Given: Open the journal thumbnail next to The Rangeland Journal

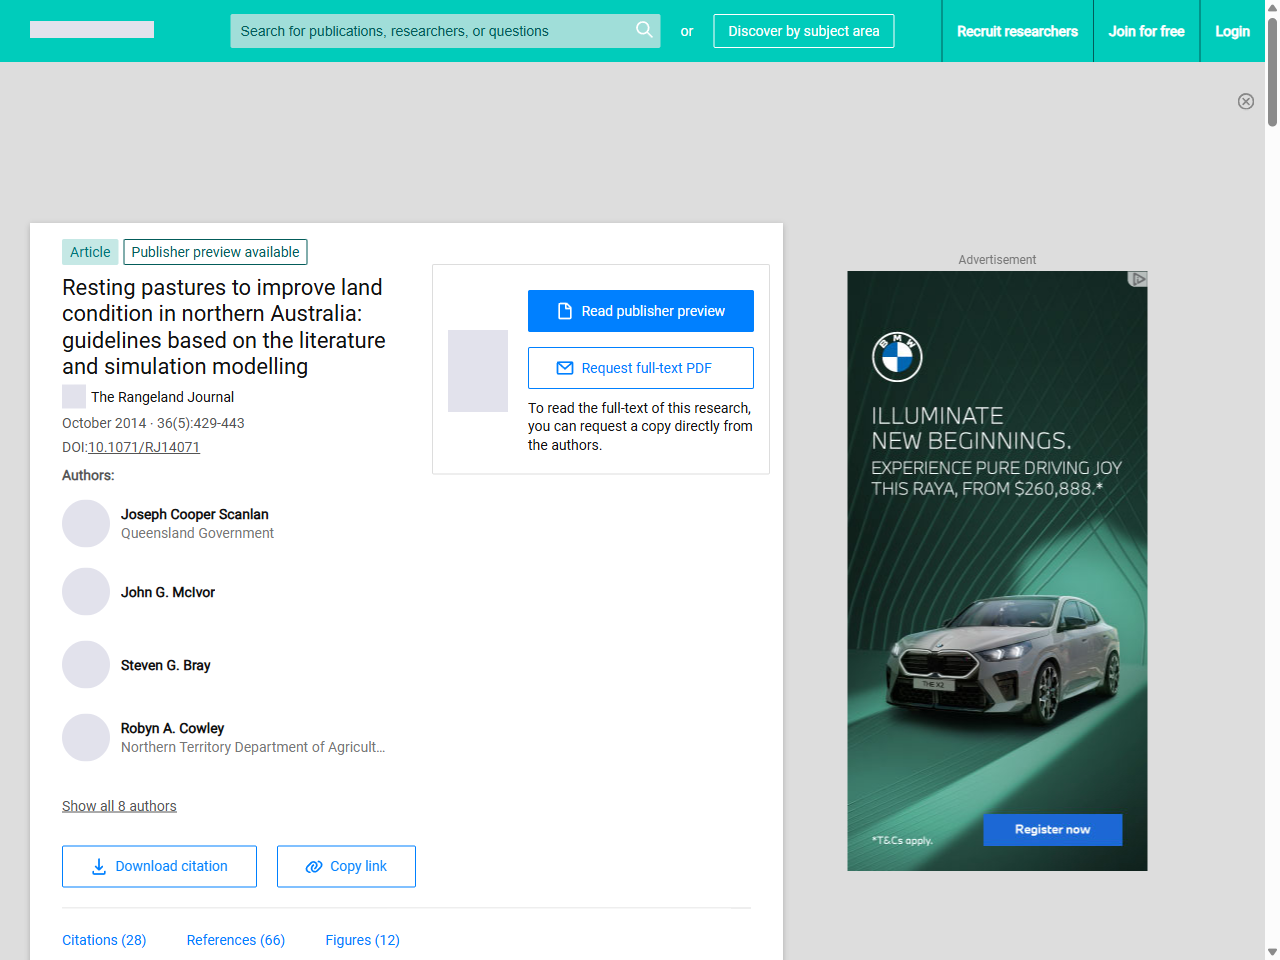Looking at the screenshot, I should click(73, 396).
